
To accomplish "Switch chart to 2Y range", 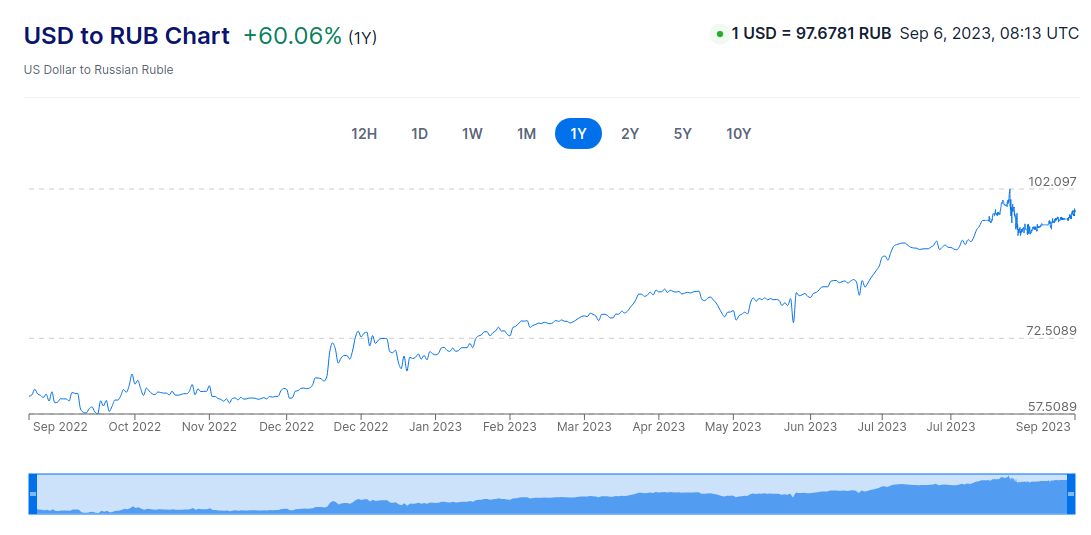I will pyautogui.click(x=630, y=134).
